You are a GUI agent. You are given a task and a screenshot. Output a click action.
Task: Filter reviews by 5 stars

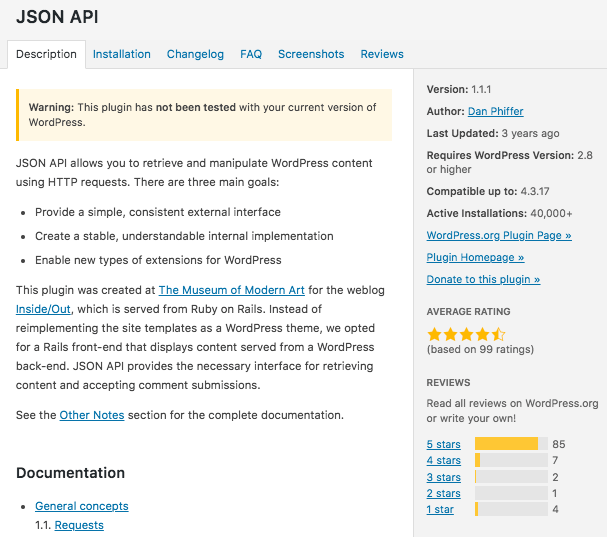tap(443, 443)
